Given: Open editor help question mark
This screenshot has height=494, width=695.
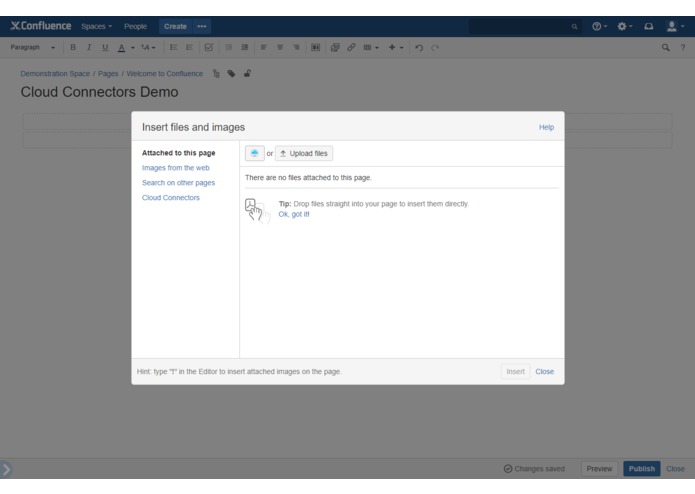Looking at the screenshot, I should pyautogui.click(x=683, y=47).
